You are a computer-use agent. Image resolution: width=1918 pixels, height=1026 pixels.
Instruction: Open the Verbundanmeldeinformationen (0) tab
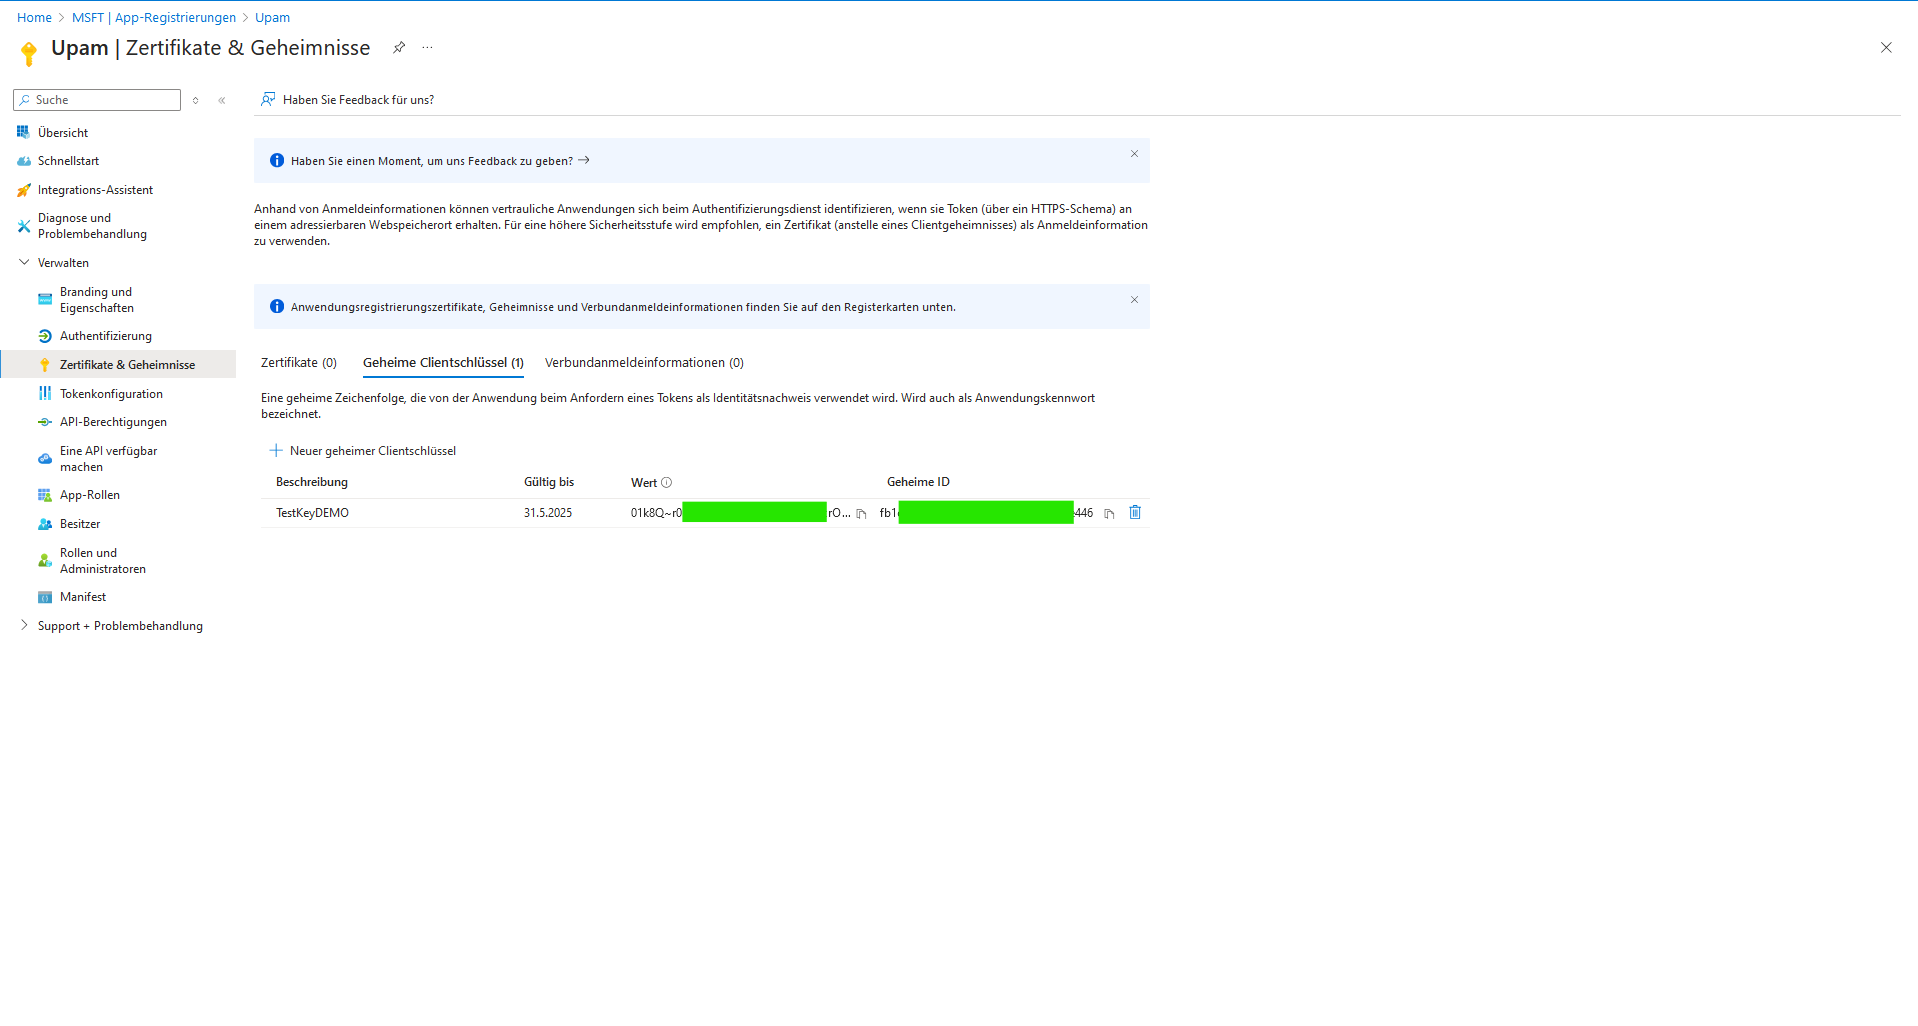coord(644,363)
